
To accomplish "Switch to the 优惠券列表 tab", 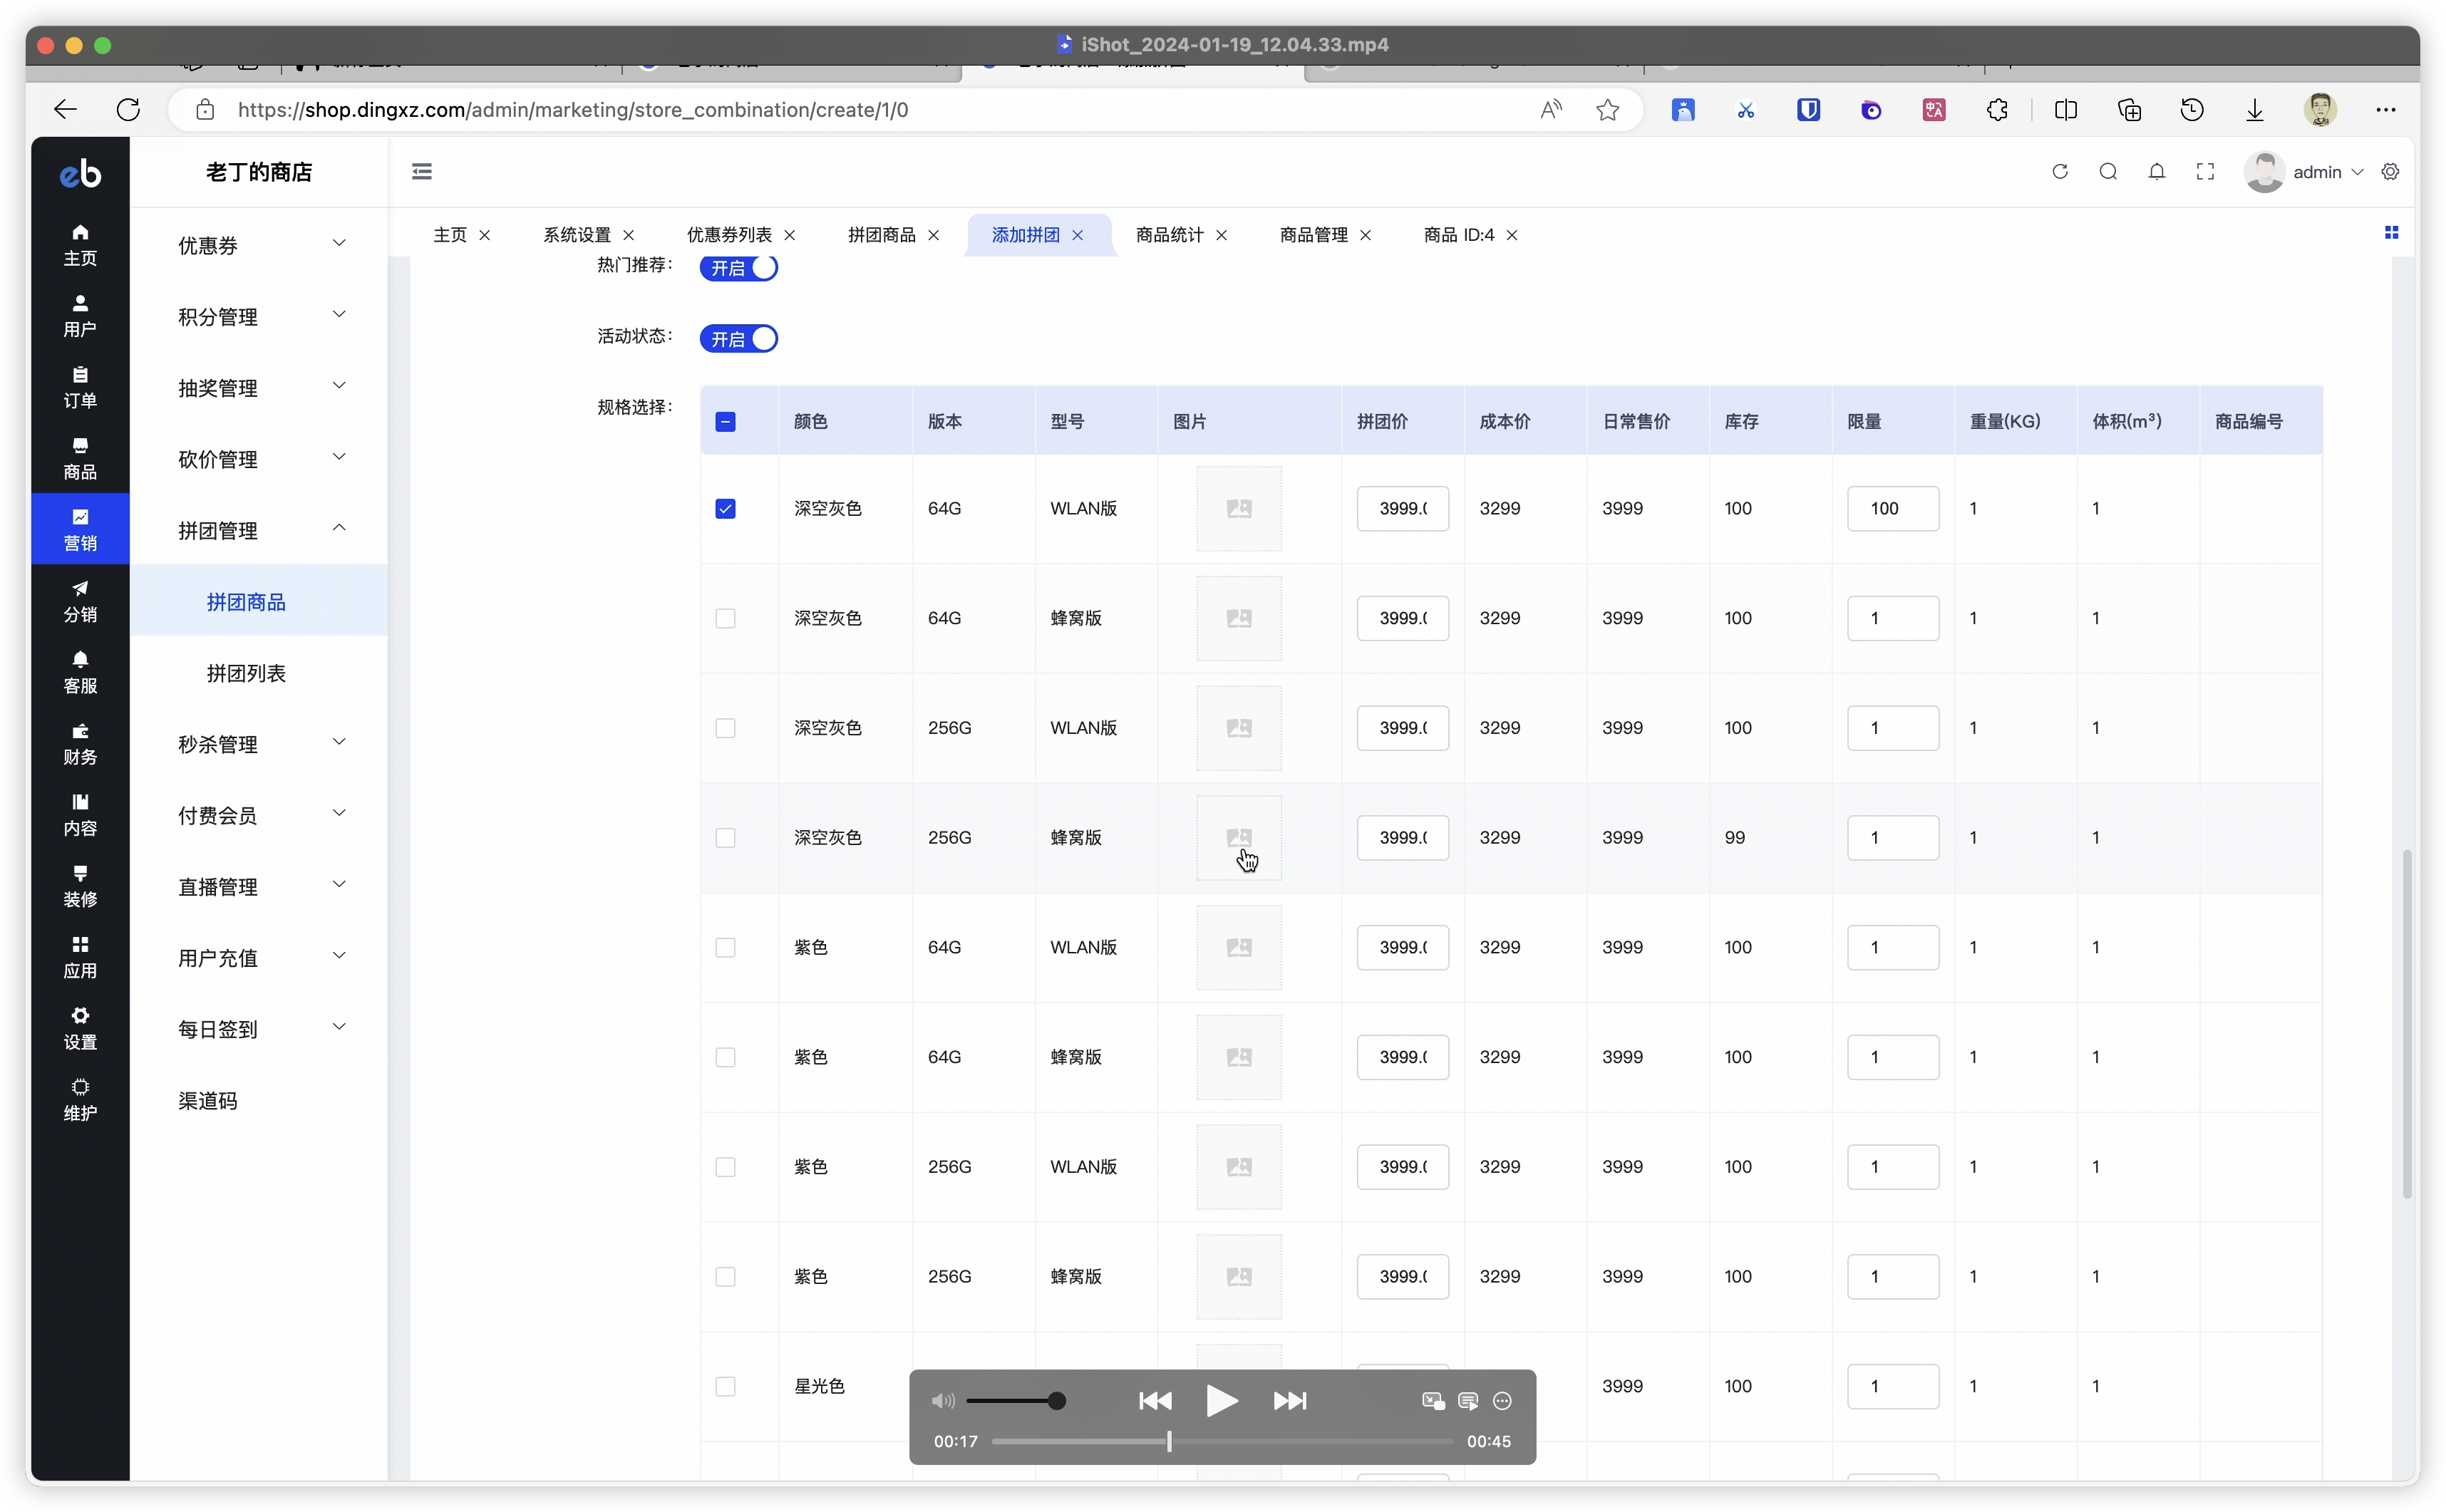I will point(729,234).
